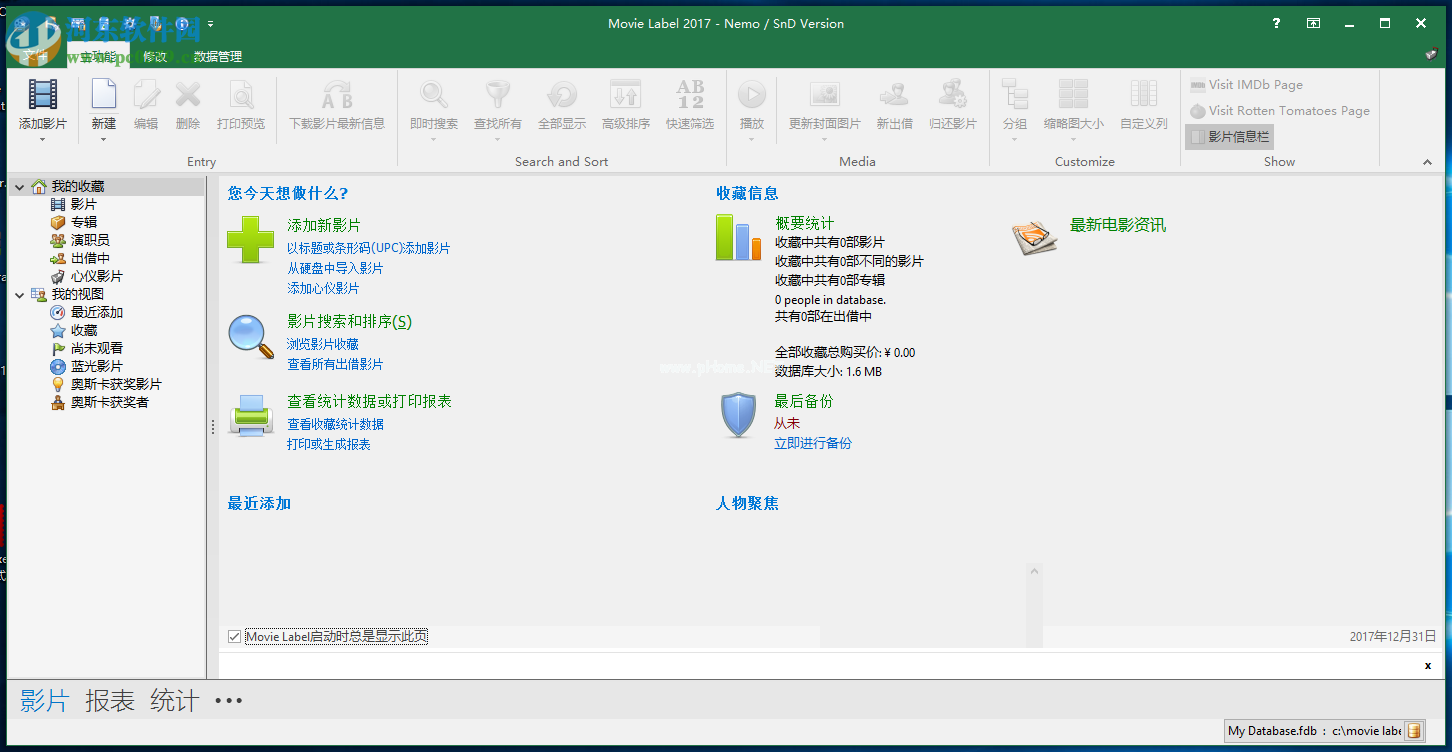The image size is (1452, 752).
Task: Click the 查看收藏统计数据 link
Action: tap(335, 424)
